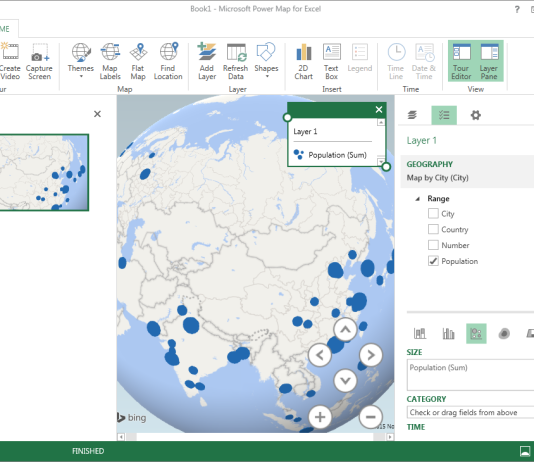
Task: Check the Number field checkbox
Action: [433, 245]
